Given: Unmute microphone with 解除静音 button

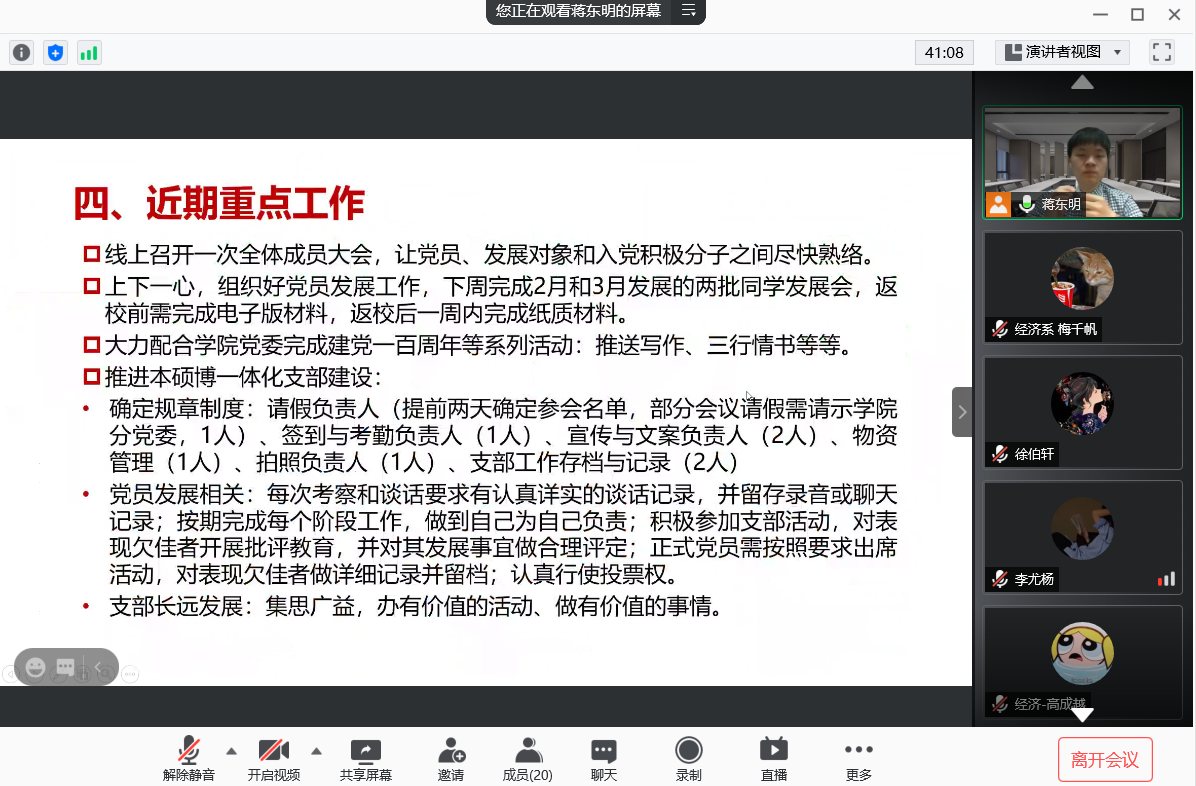Looking at the screenshot, I should 189,759.
